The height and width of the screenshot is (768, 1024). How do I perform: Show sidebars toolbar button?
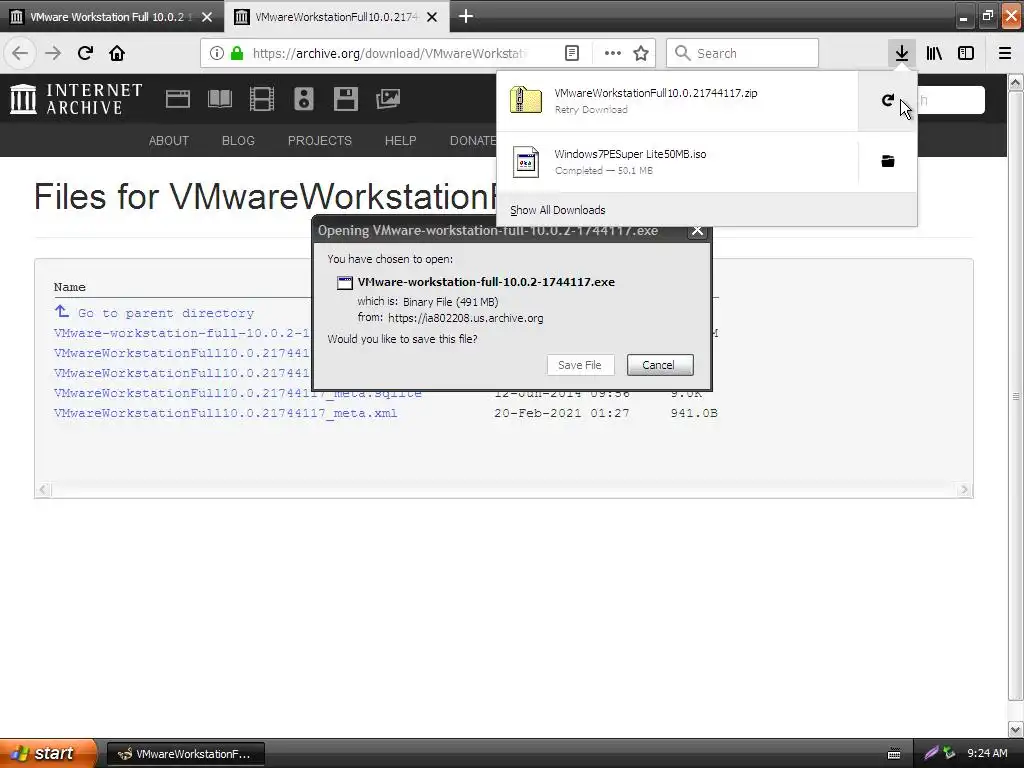[966, 53]
